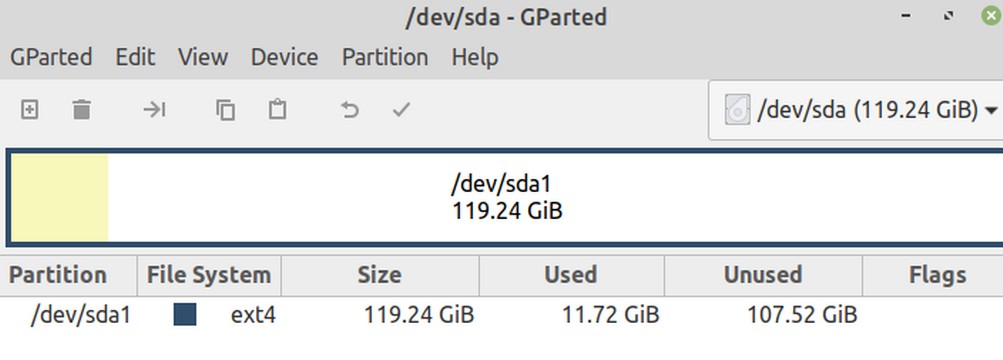Click the Size column header
This screenshot has width=1003, height=360.
tap(380, 275)
